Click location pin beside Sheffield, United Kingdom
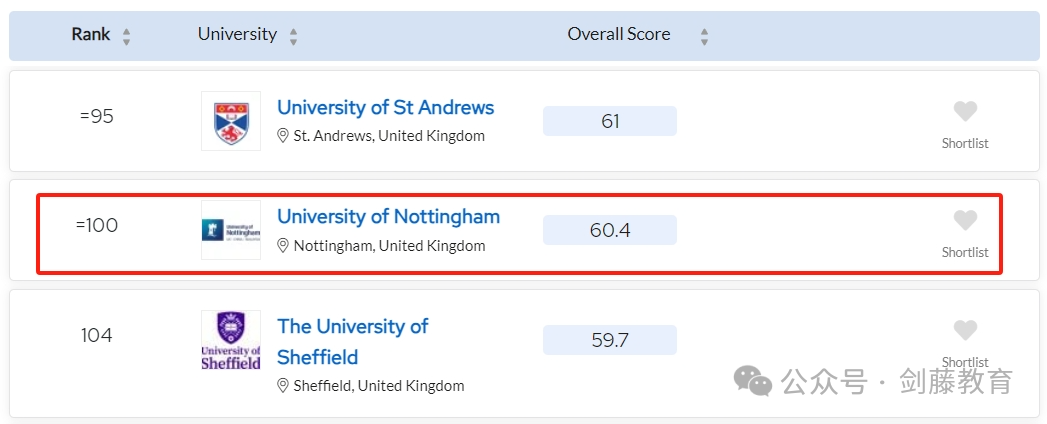 (x=283, y=386)
